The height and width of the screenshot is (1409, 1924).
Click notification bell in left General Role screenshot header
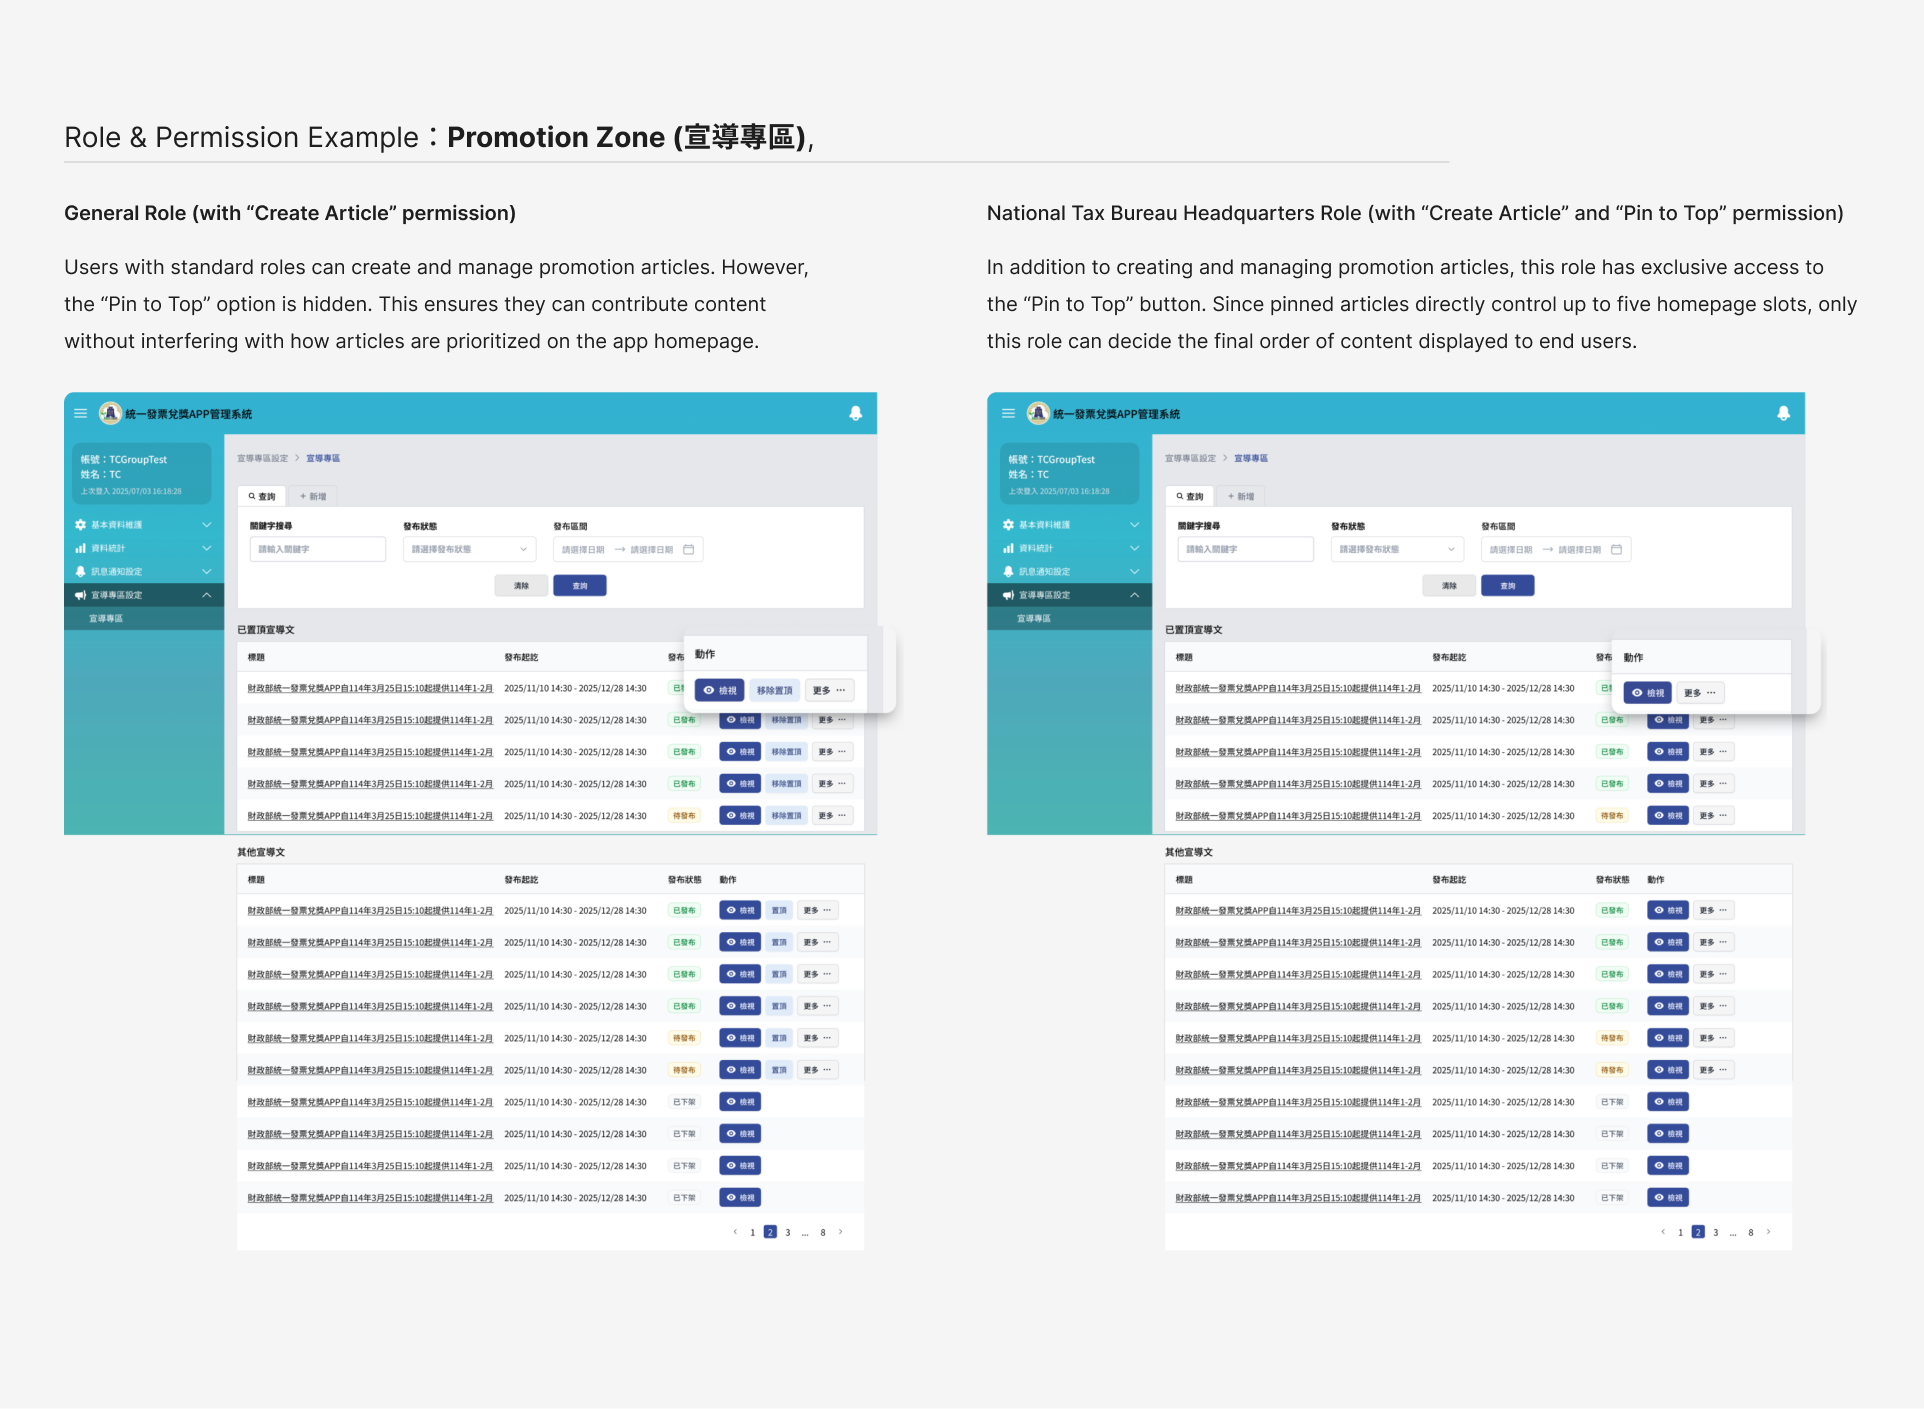[x=855, y=413]
